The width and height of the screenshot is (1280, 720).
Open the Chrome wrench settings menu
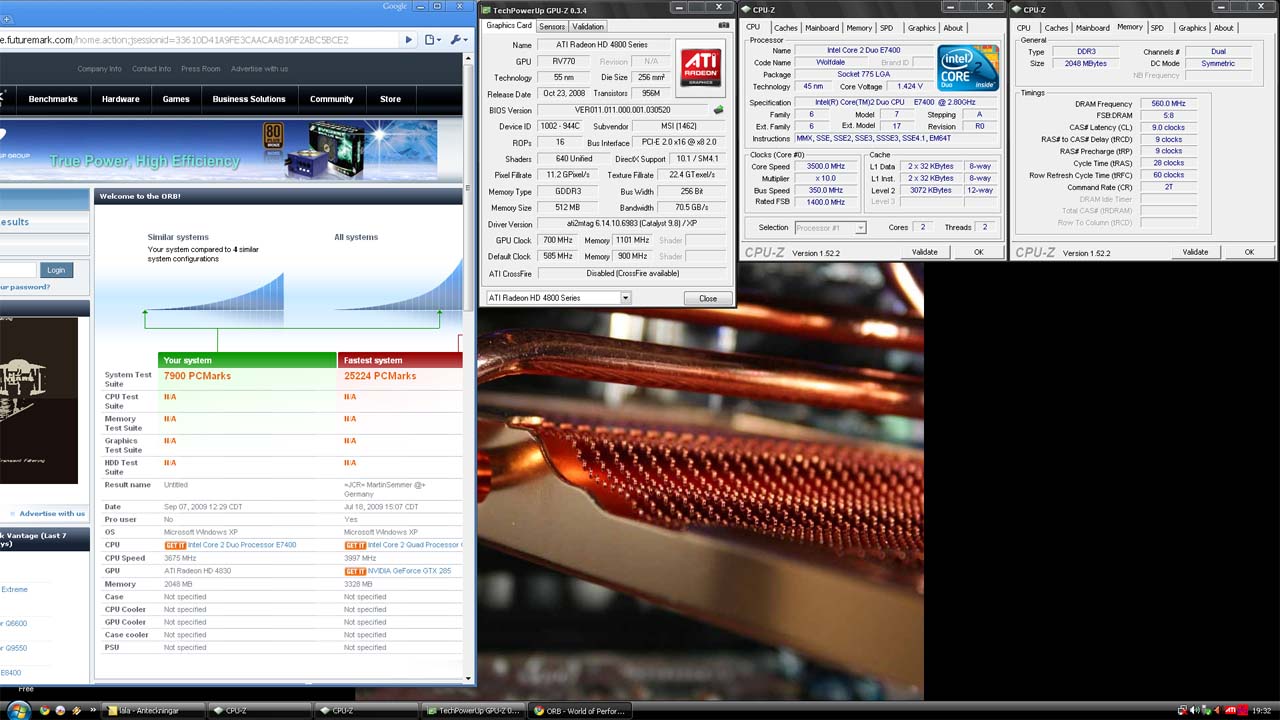coord(457,40)
